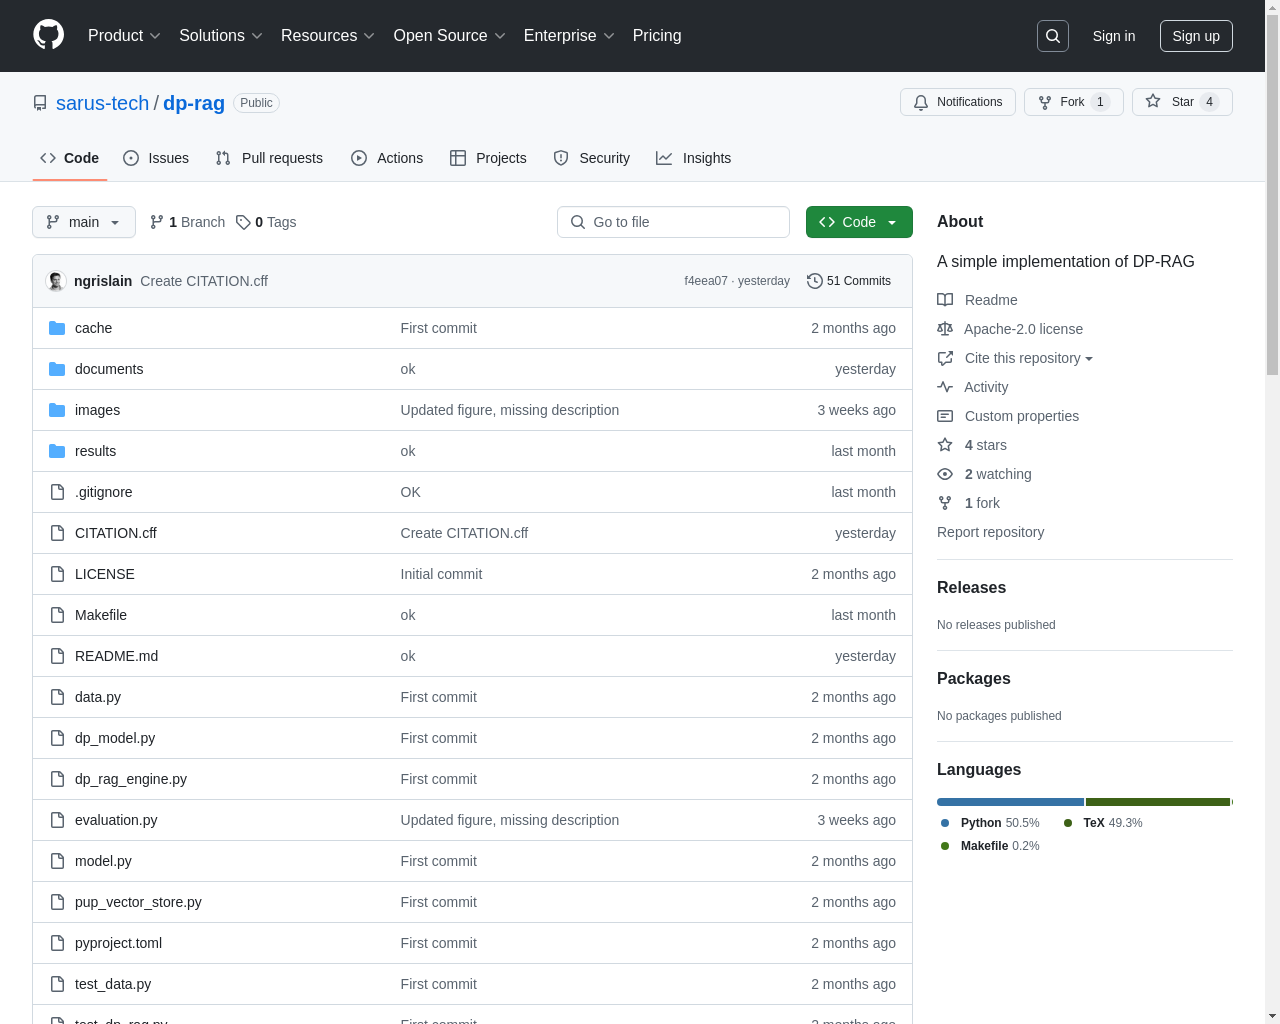This screenshot has height=1024, width=1280.
Task: Click the folder icon for documents
Action: point(57,369)
